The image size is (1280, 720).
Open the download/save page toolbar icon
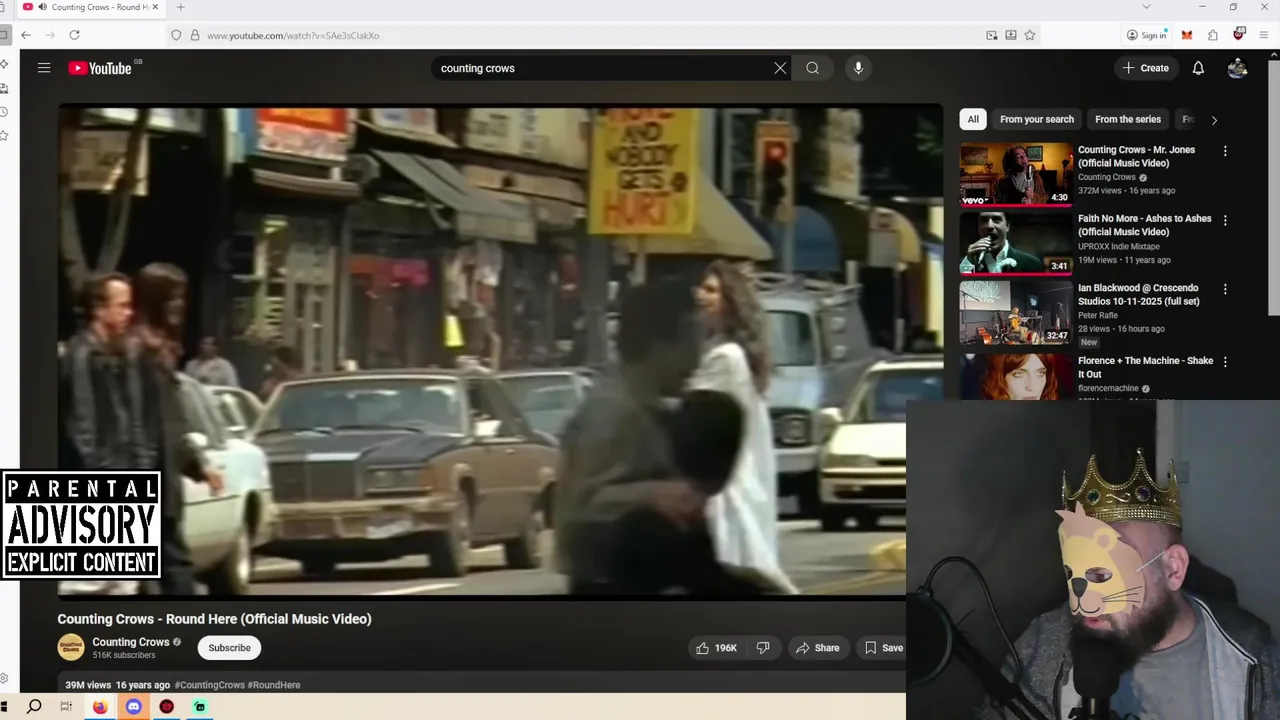pos(1010,35)
